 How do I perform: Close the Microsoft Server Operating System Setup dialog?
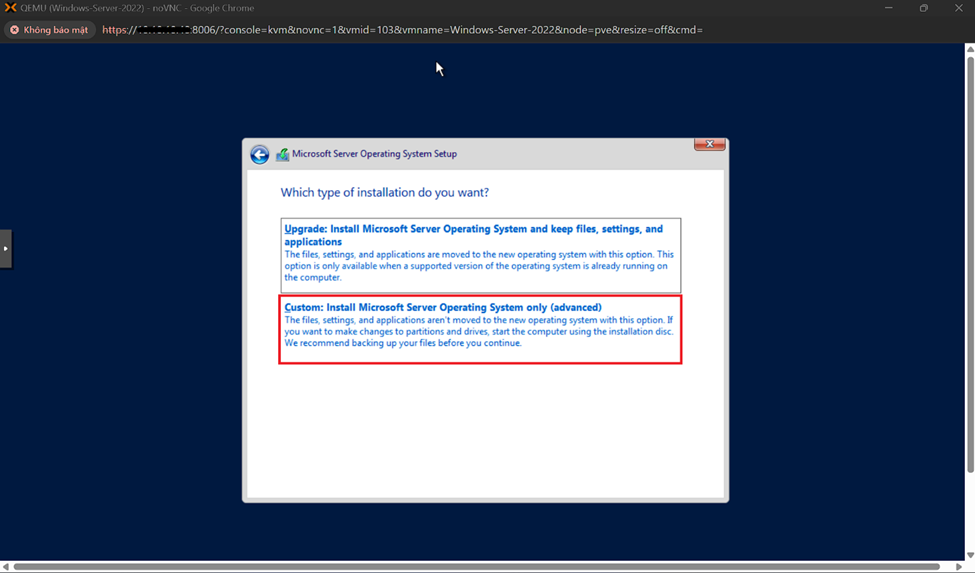click(709, 144)
